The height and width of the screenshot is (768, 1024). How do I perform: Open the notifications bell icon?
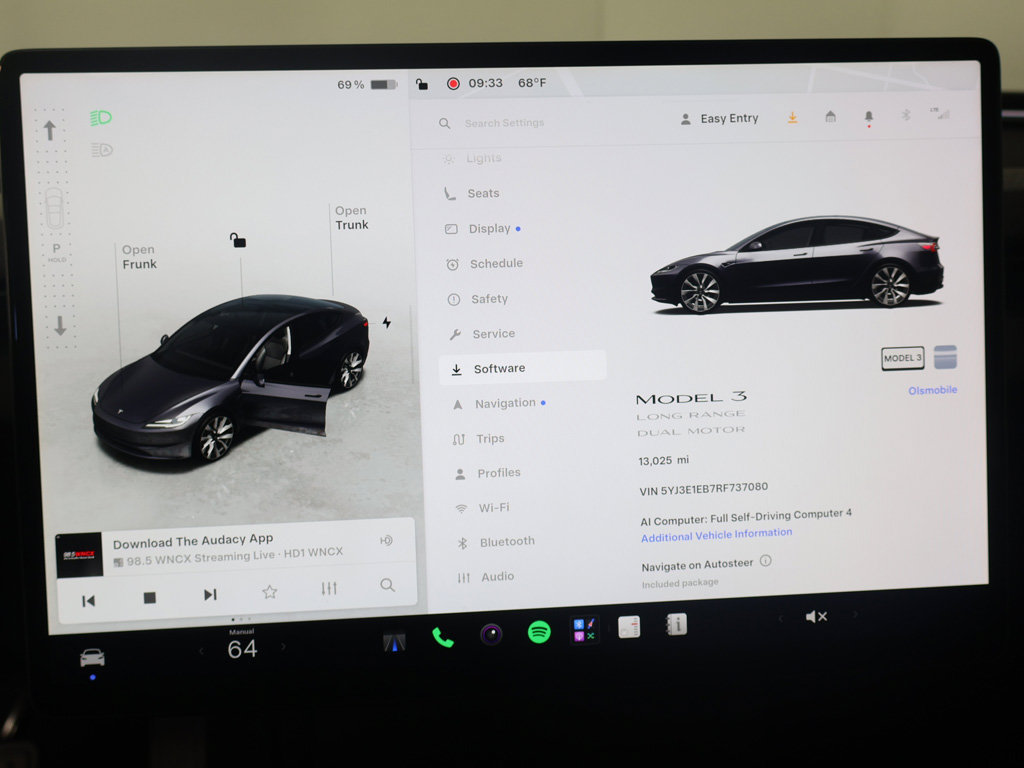(x=869, y=117)
